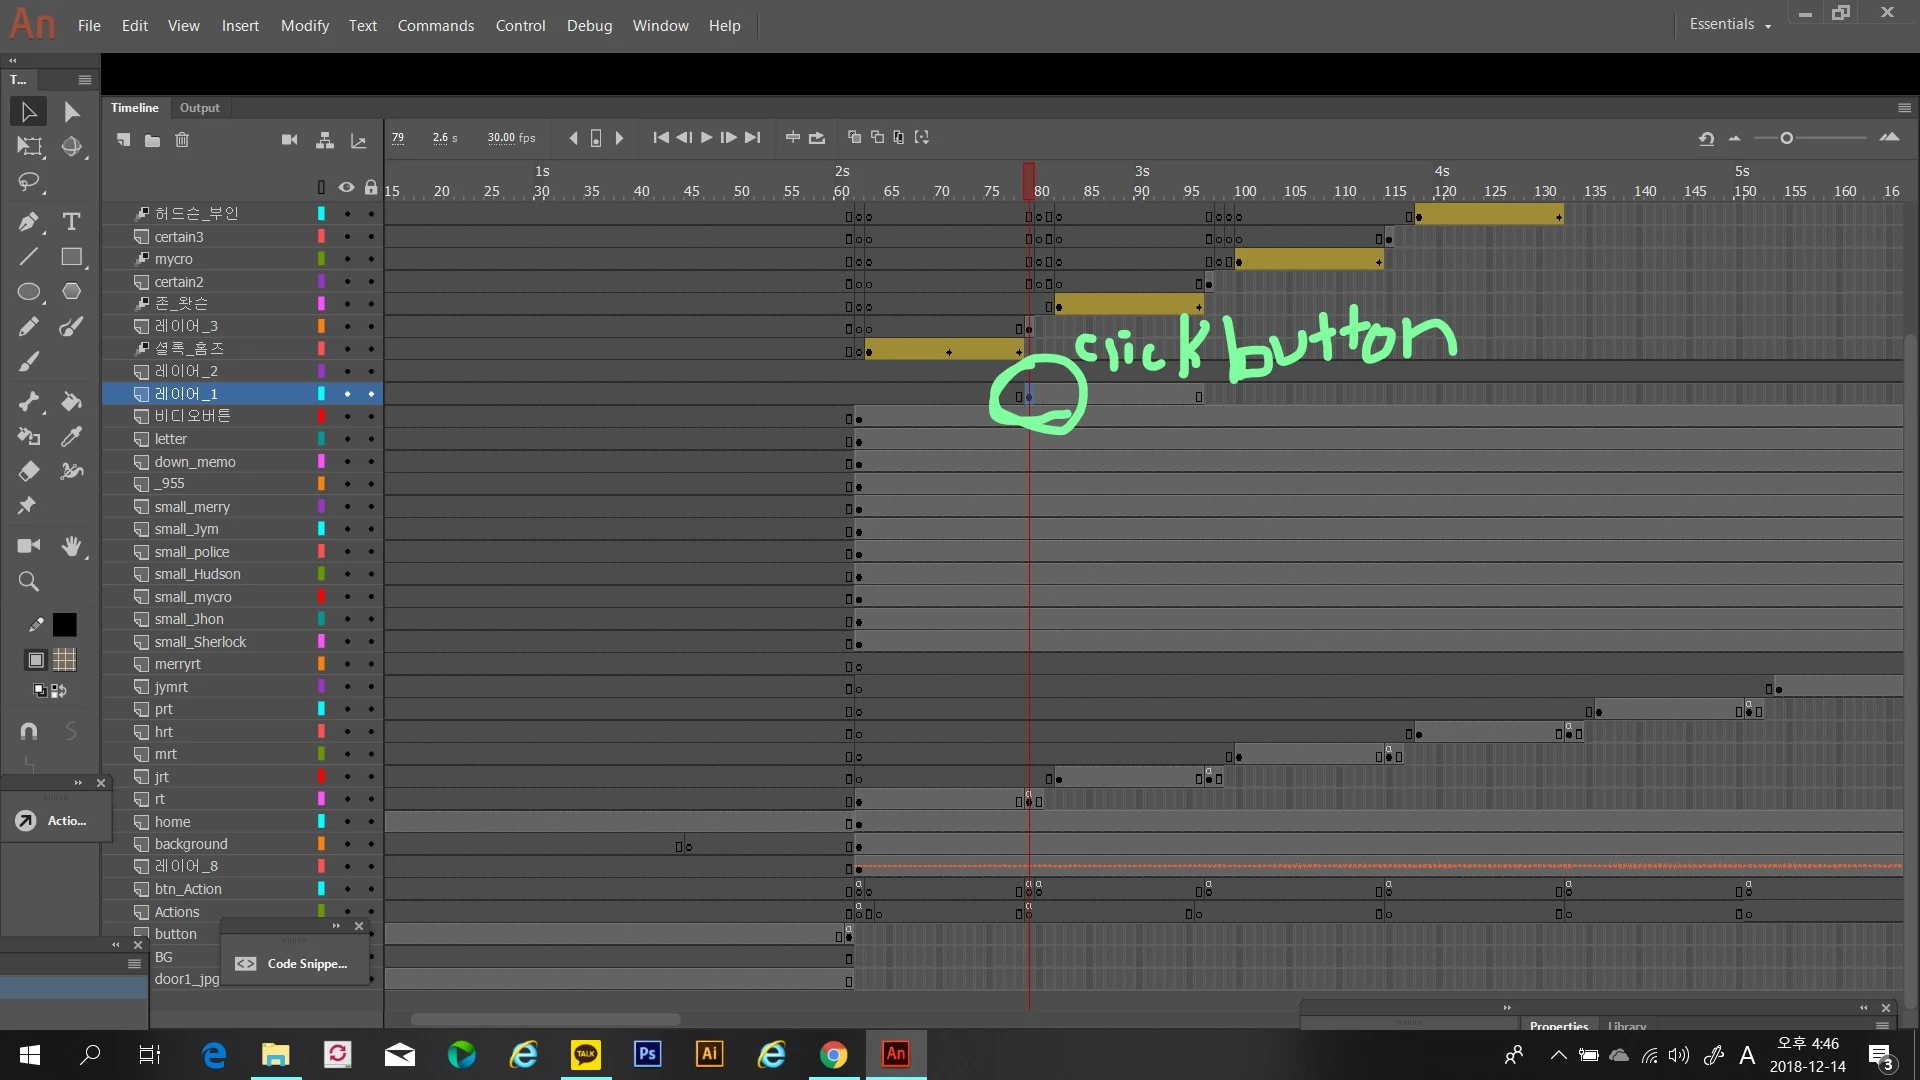Viewport: 1920px width, 1080px height.
Task: Select the Text tool
Action: tap(71, 221)
